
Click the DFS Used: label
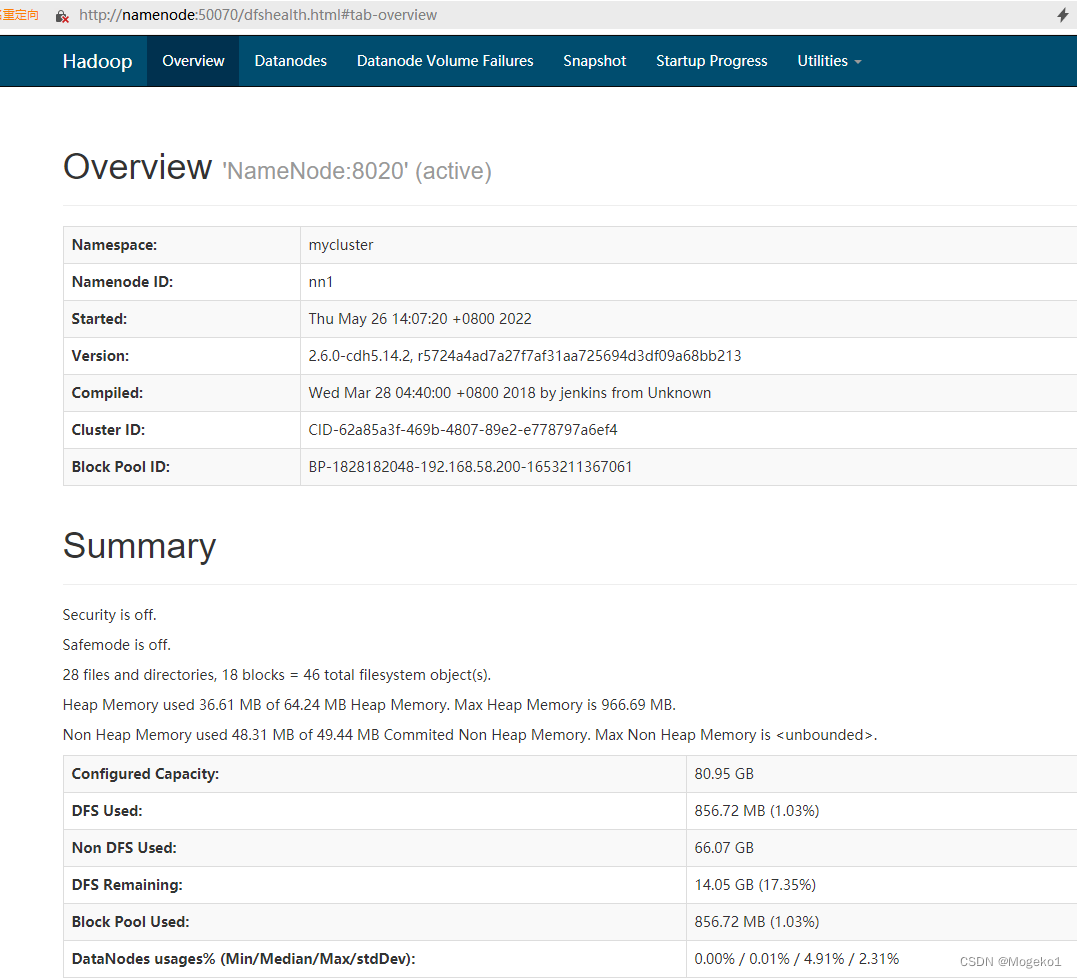point(107,812)
